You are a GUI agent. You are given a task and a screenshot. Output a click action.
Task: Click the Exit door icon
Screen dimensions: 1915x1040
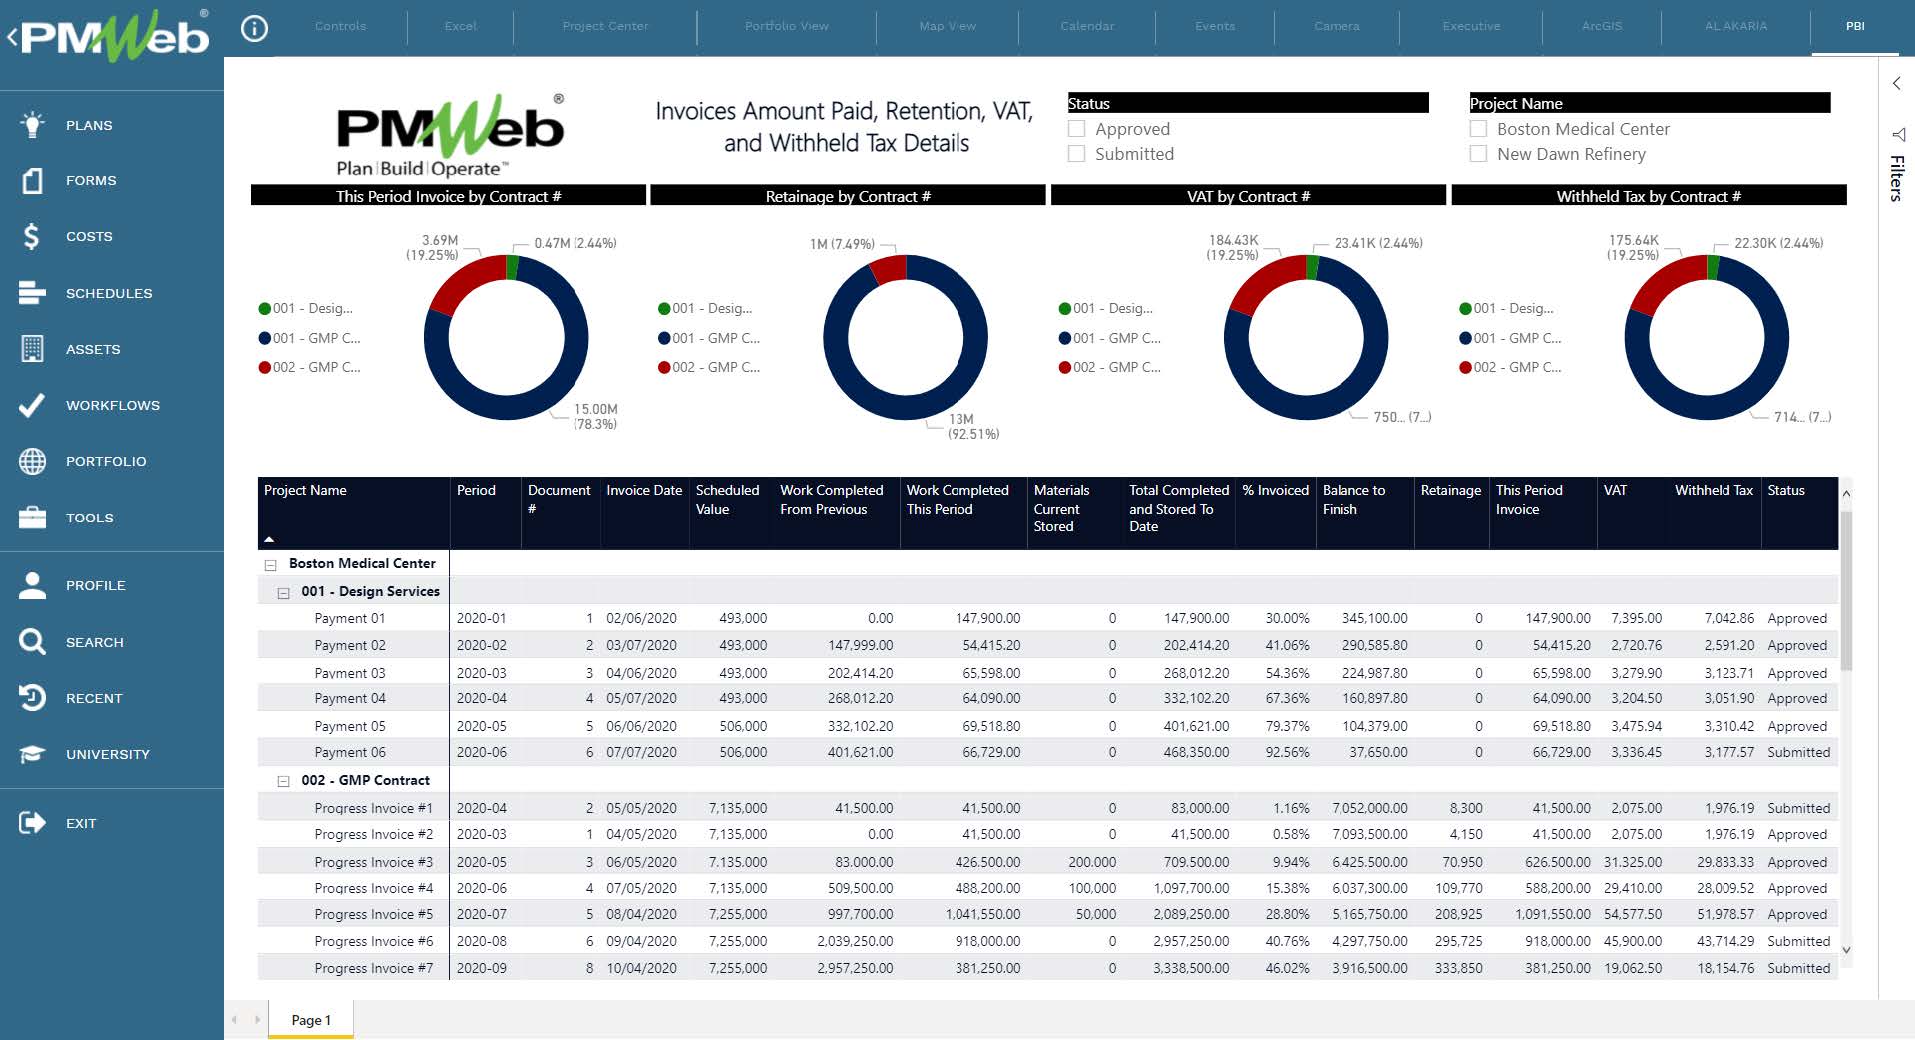[33, 822]
